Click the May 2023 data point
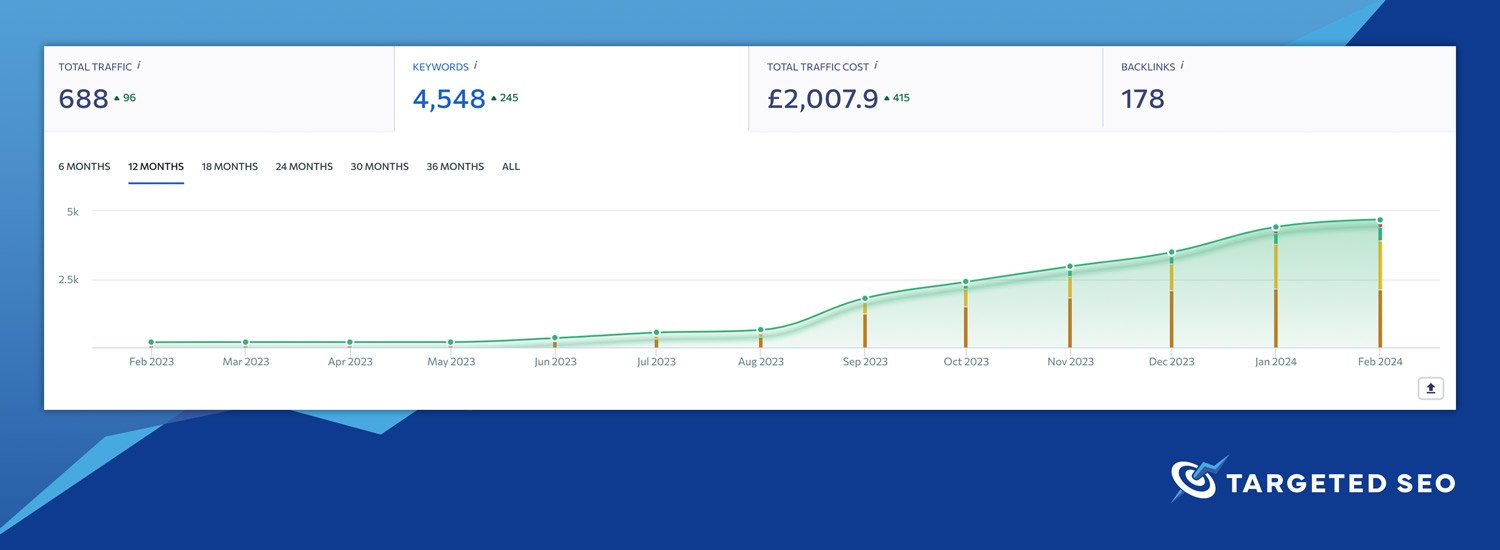 click(451, 343)
